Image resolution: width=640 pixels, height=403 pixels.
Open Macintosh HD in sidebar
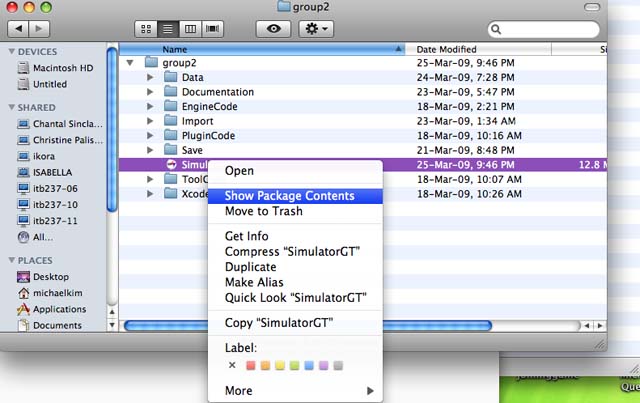[x=63, y=68]
